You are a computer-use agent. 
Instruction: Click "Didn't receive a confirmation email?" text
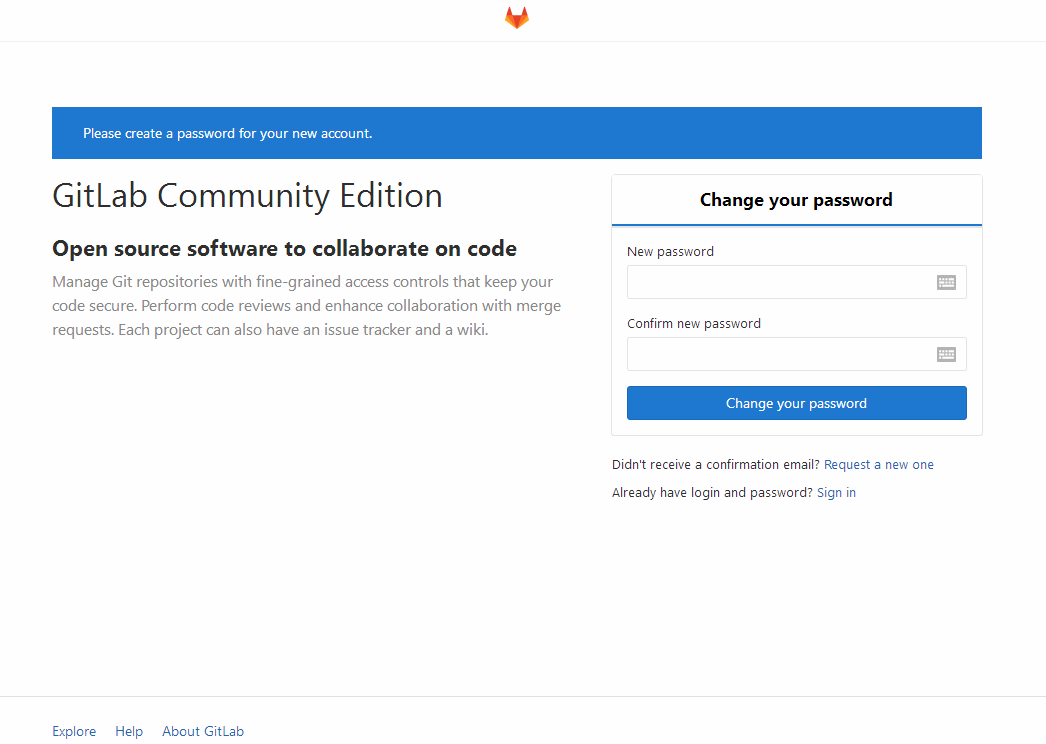[x=715, y=464]
